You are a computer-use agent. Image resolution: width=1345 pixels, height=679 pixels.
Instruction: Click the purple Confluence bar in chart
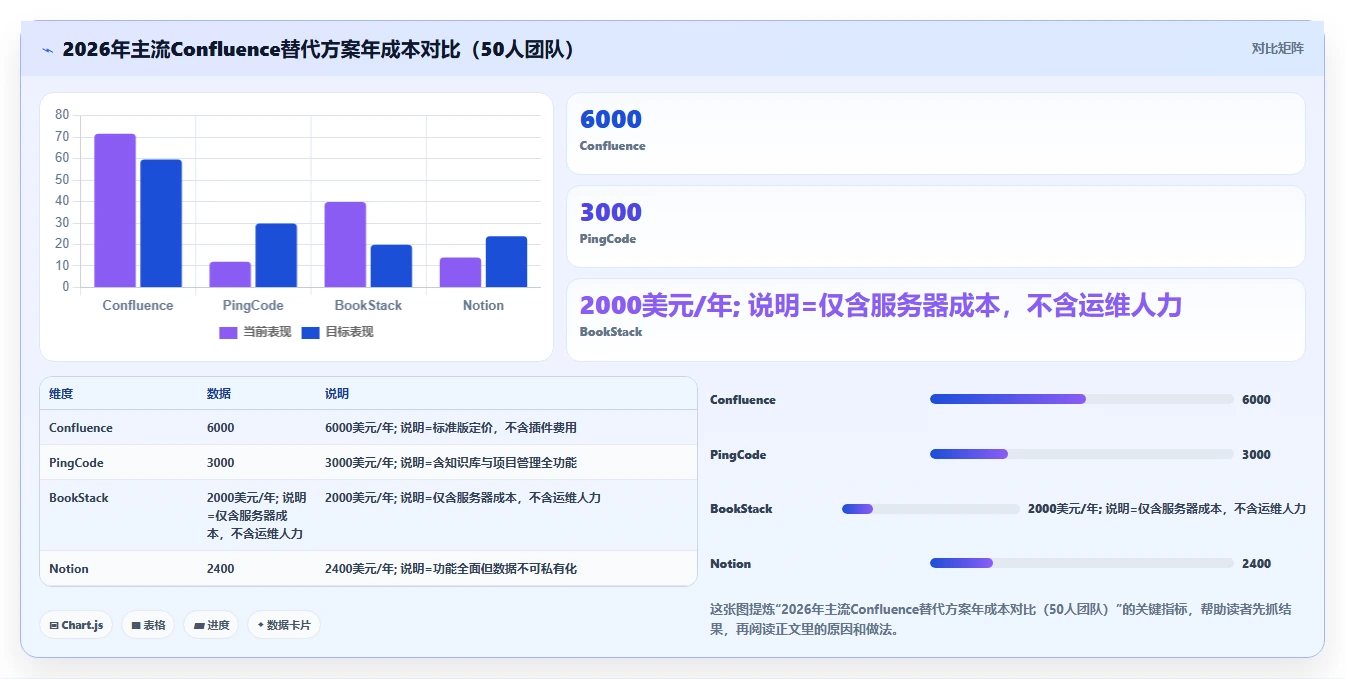tap(115, 210)
